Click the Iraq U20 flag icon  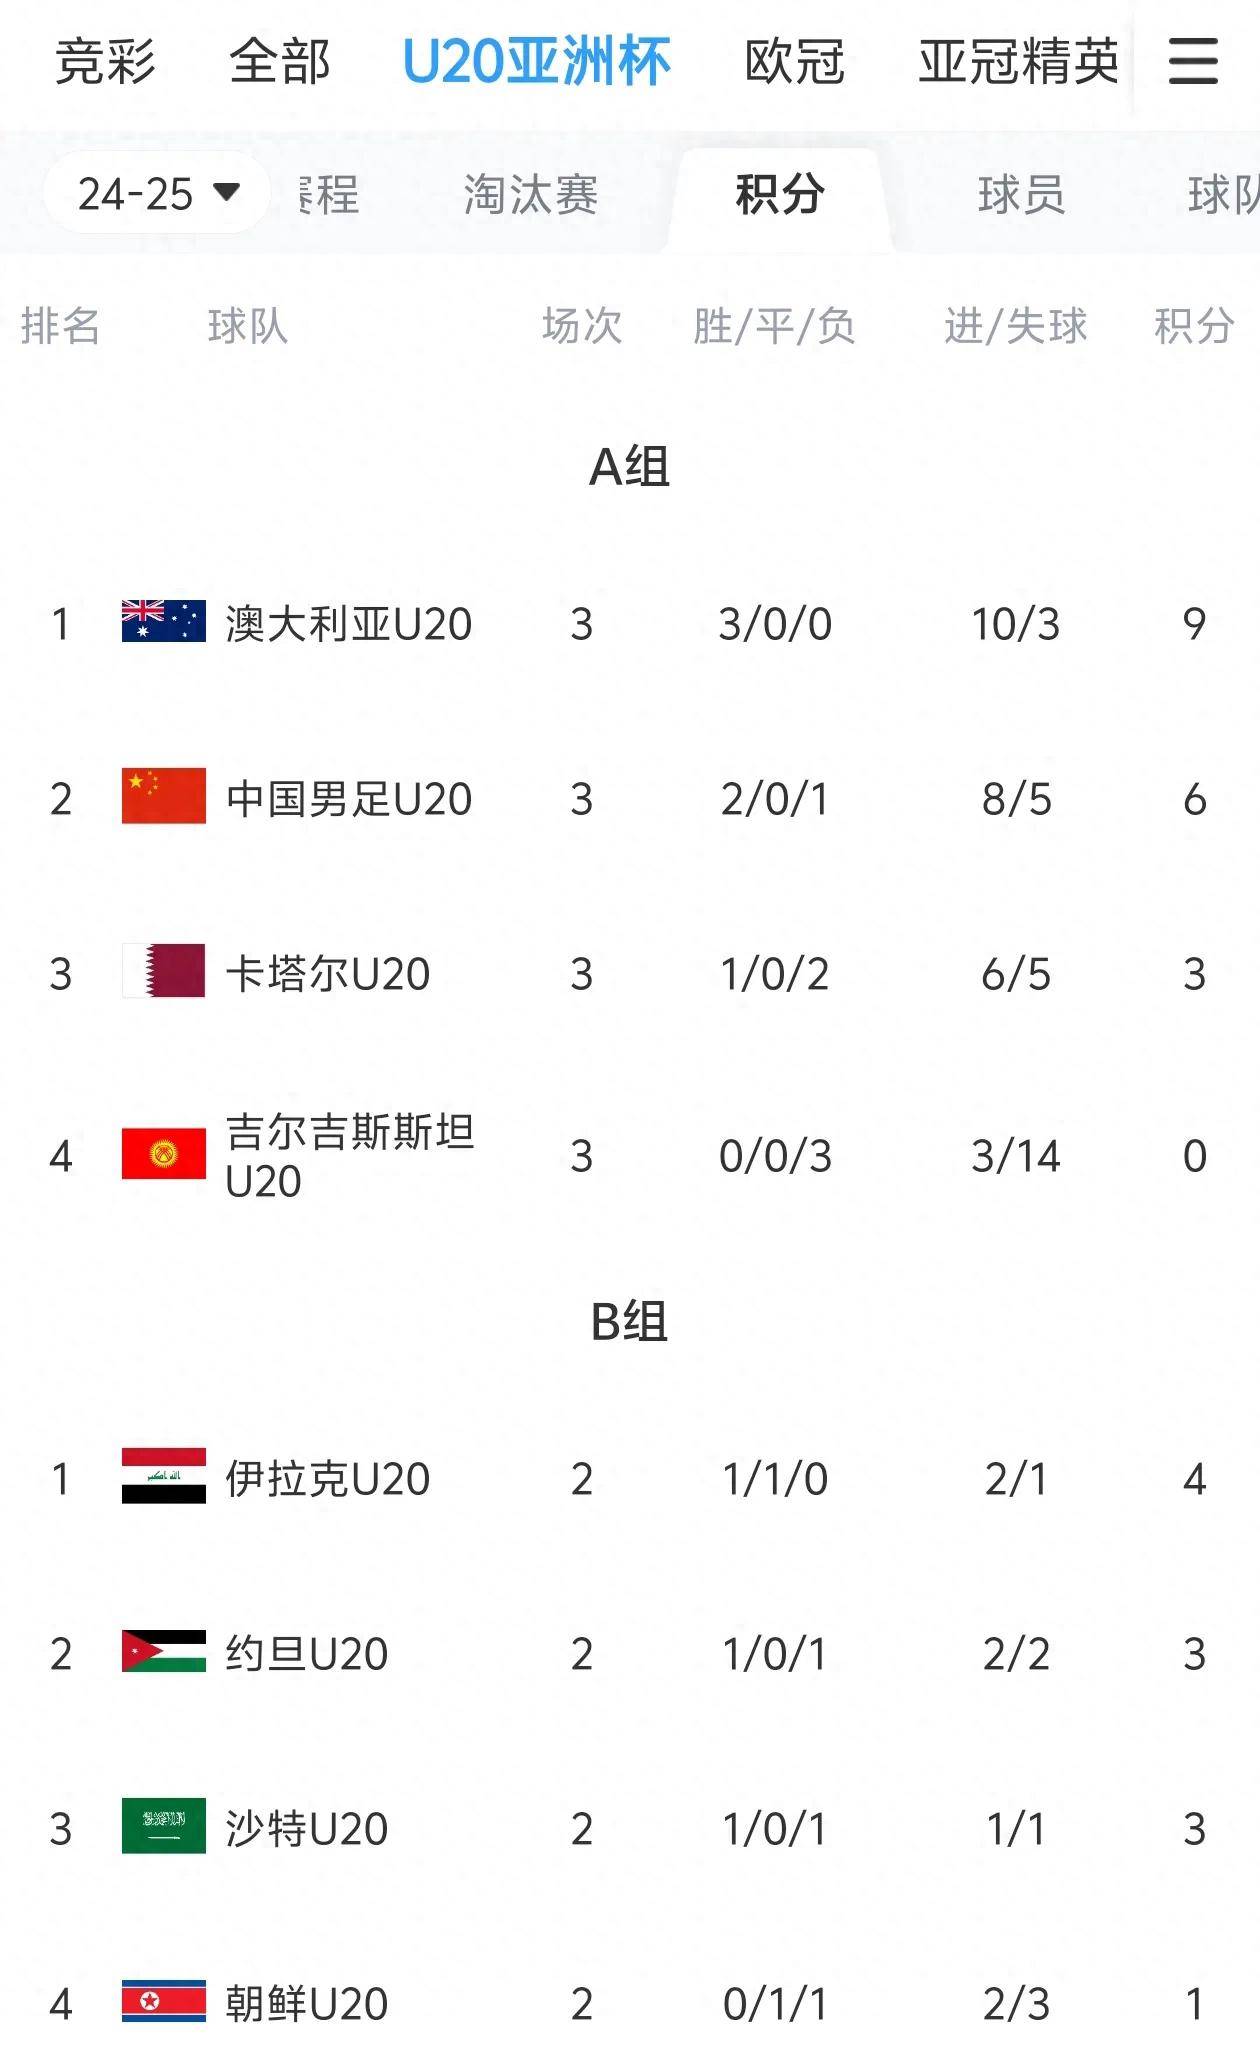[164, 1476]
